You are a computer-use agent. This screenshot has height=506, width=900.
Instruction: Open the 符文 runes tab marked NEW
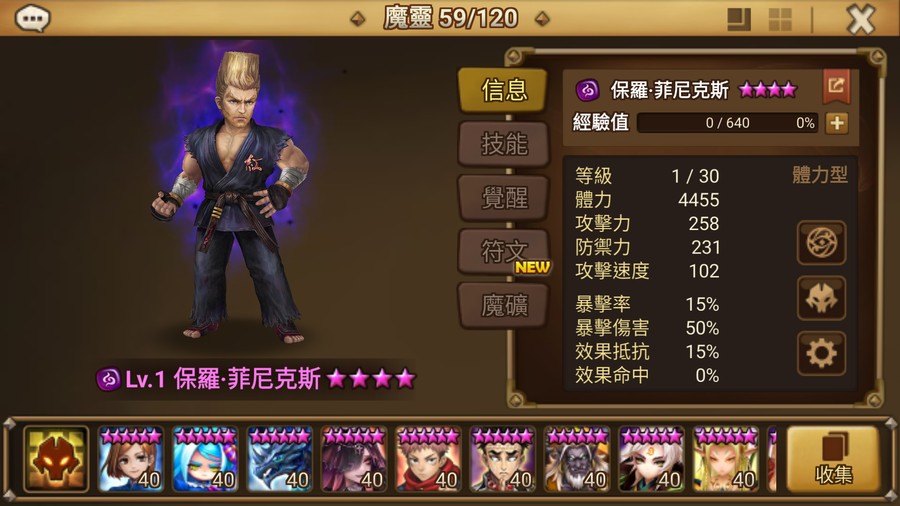(x=504, y=252)
